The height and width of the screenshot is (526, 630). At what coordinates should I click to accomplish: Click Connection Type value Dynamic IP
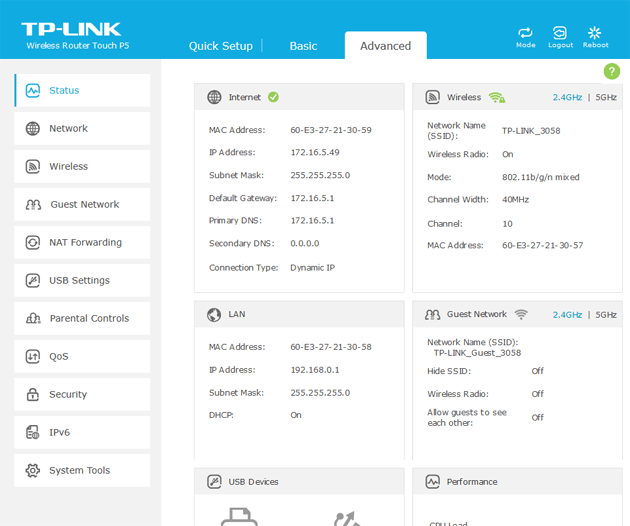312,268
